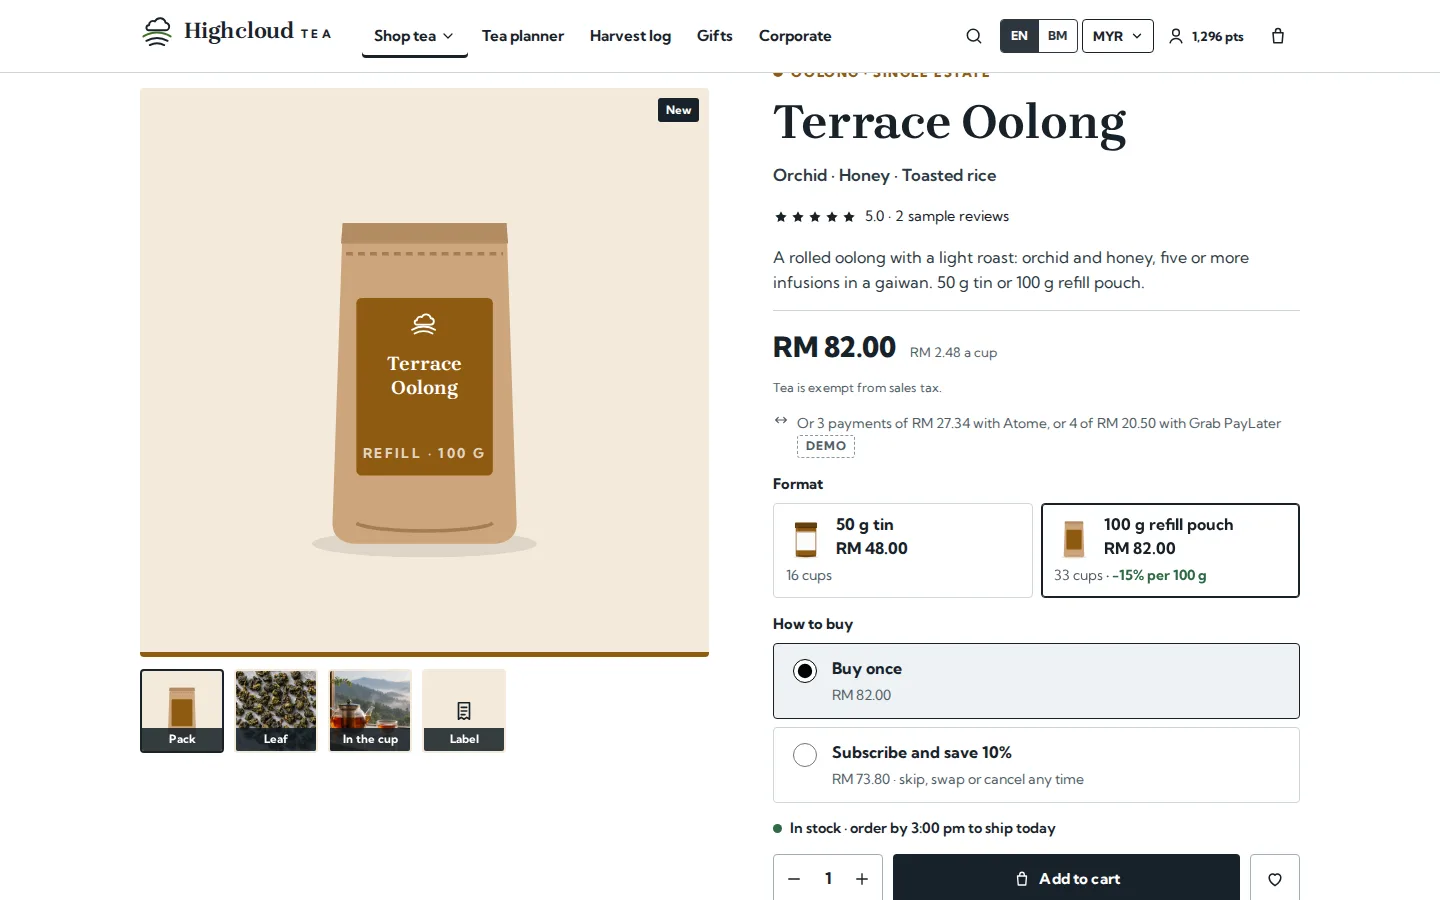The height and width of the screenshot is (900, 1440).
Task: Click the In stock shipping notice
Action: [x=914, y=828]
